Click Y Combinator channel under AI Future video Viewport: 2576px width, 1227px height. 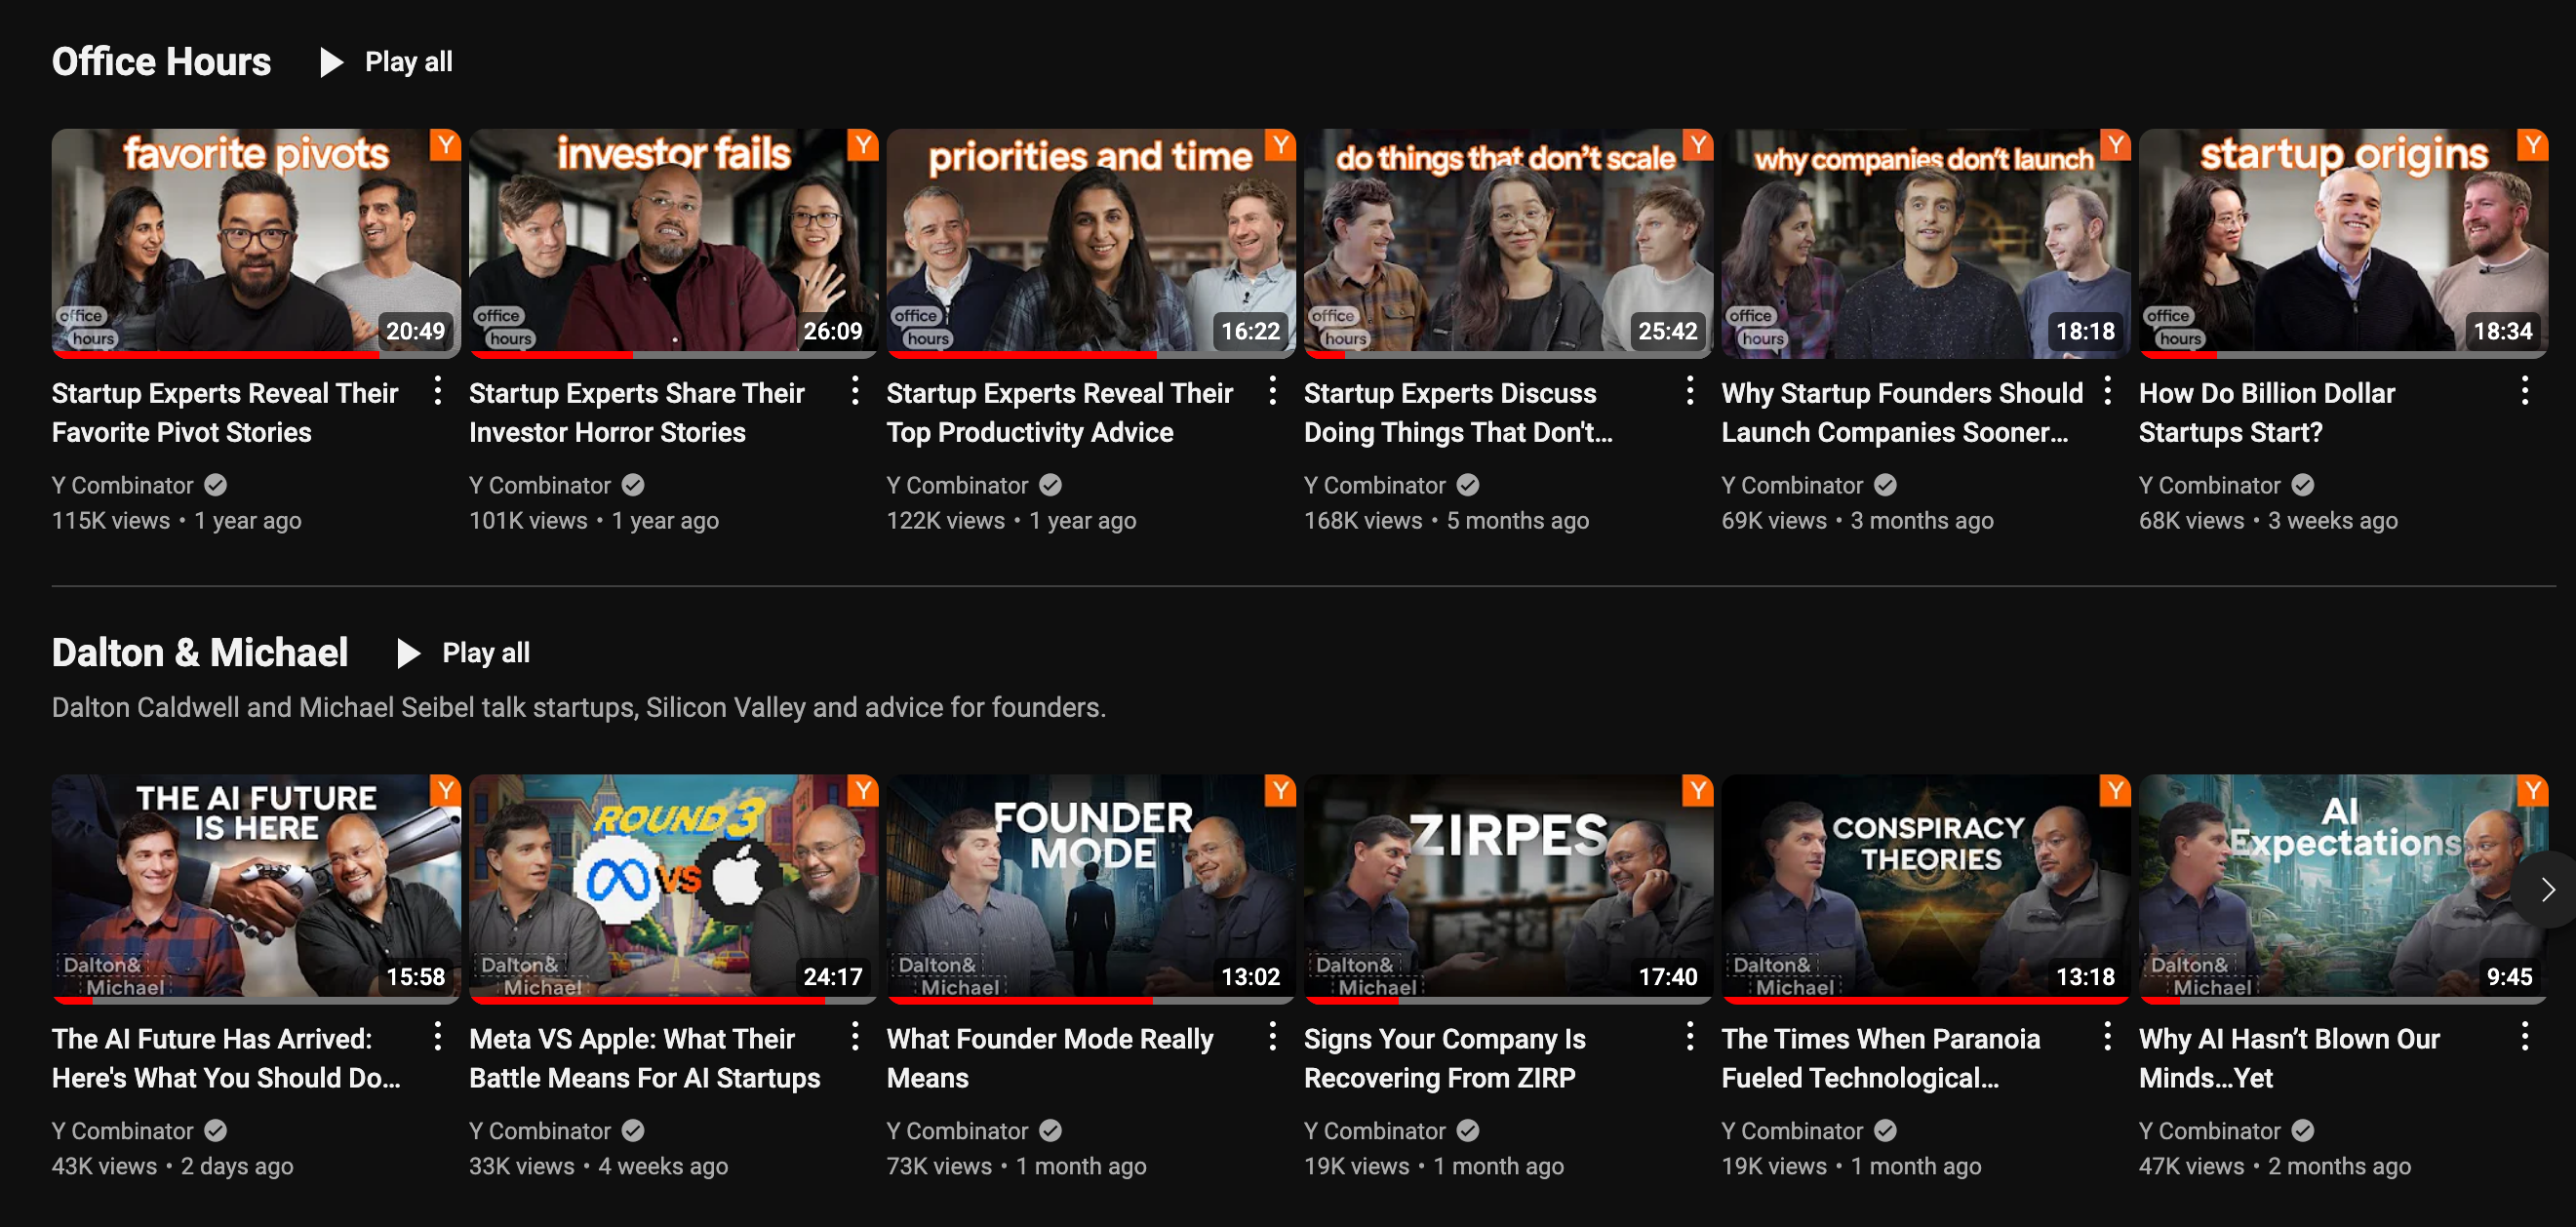[x=122, y=1131]
